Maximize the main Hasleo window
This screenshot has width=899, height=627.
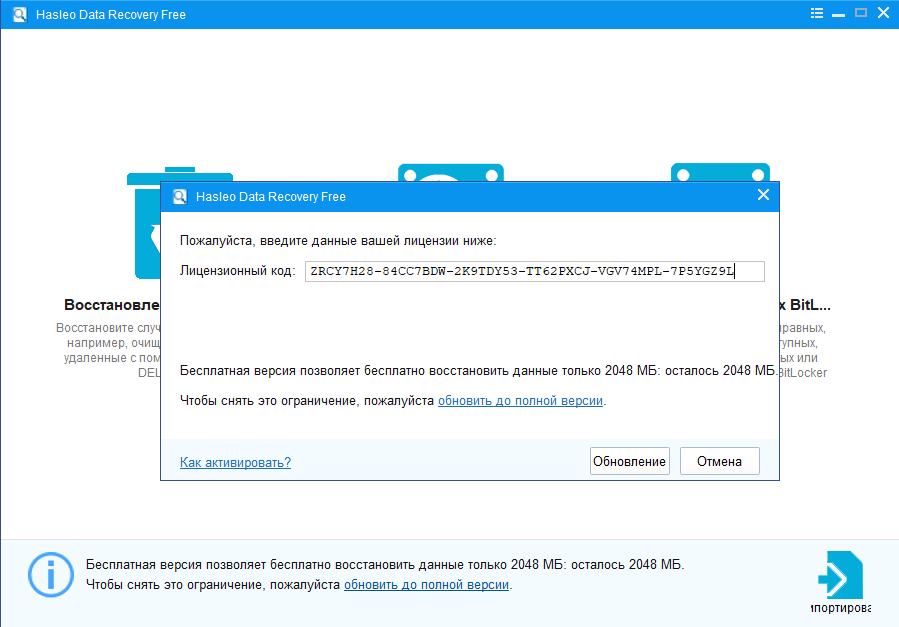861,13
